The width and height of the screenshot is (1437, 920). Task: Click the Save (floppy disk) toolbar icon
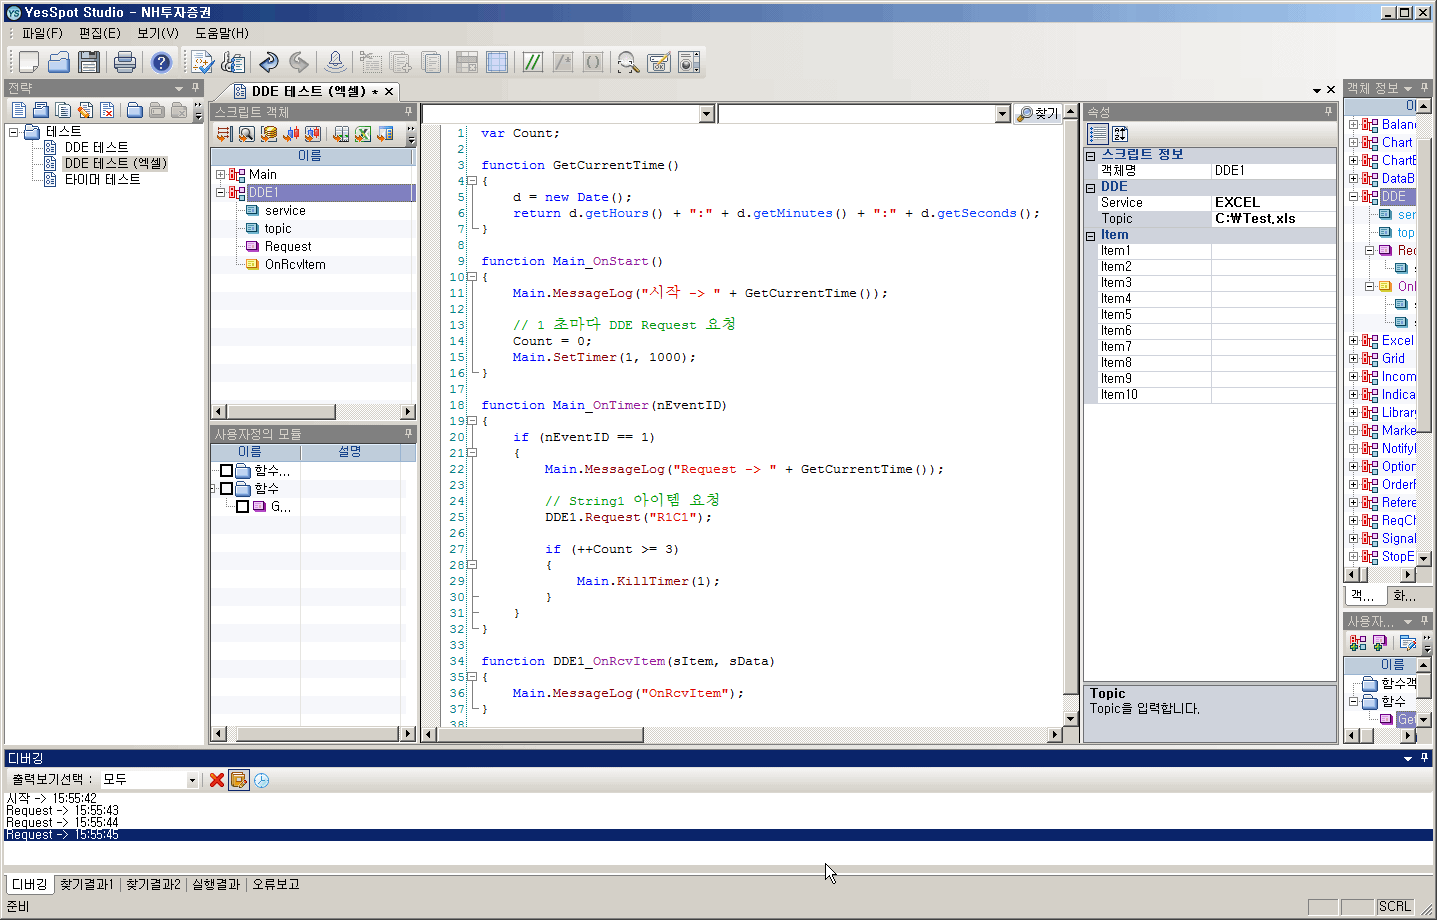pos(89,62)
